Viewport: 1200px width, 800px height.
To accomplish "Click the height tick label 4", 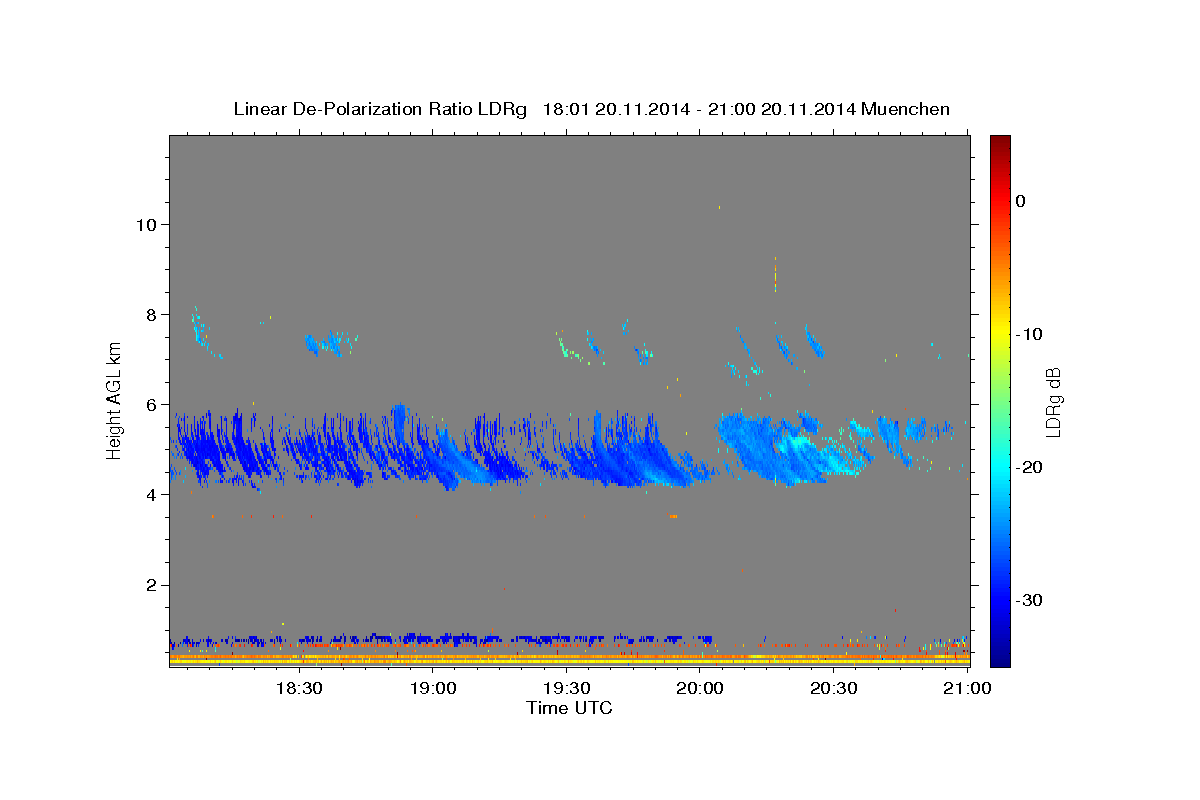I will click(x=152, y=495).
